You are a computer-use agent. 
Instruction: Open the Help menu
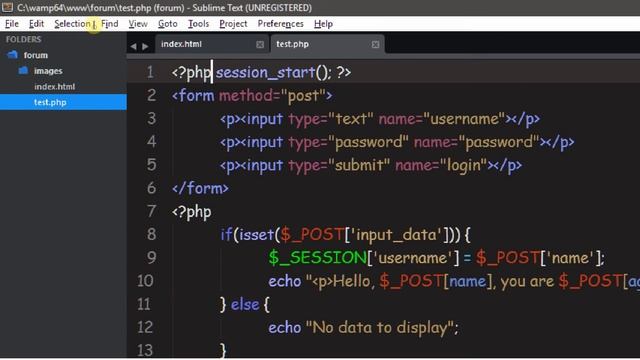pyautogui.click(x=323, y=24)
